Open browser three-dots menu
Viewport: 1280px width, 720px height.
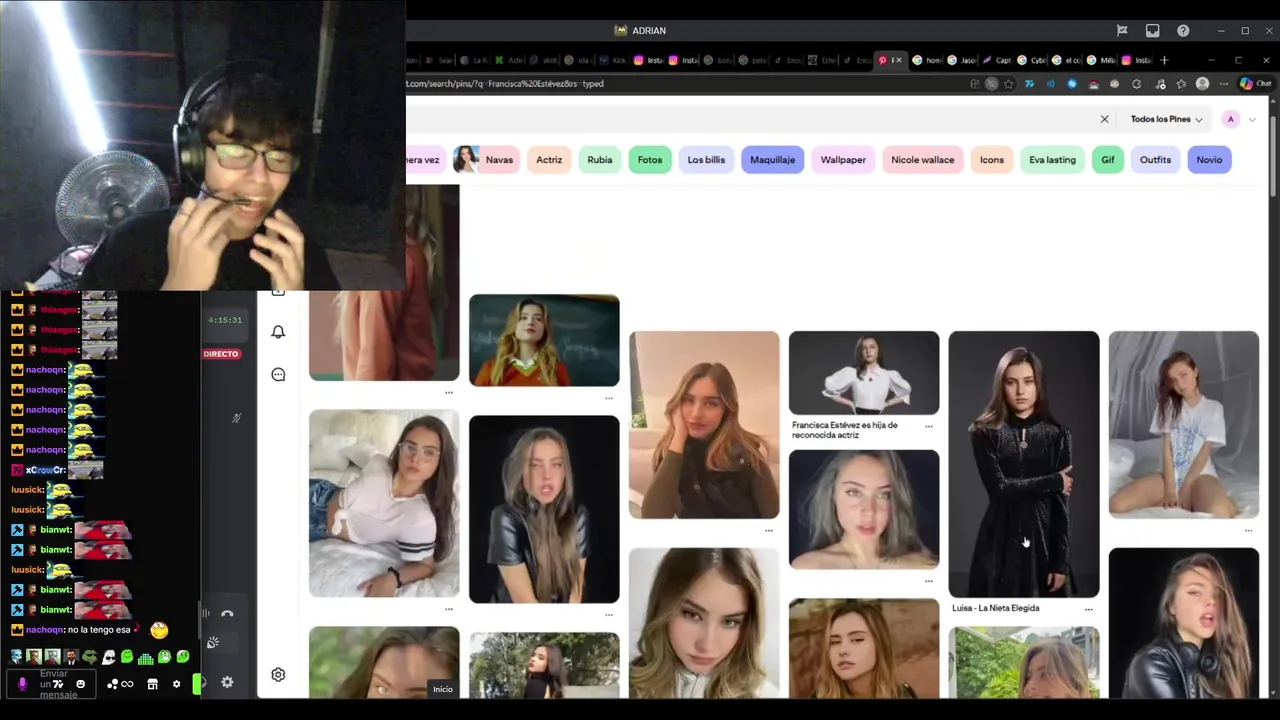(1223, 84)
